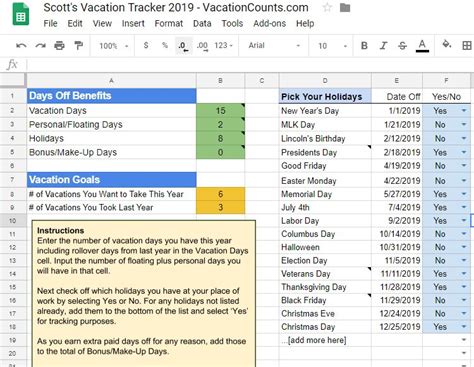
Task: Click the document title text
Action: (x=176, y=8)
